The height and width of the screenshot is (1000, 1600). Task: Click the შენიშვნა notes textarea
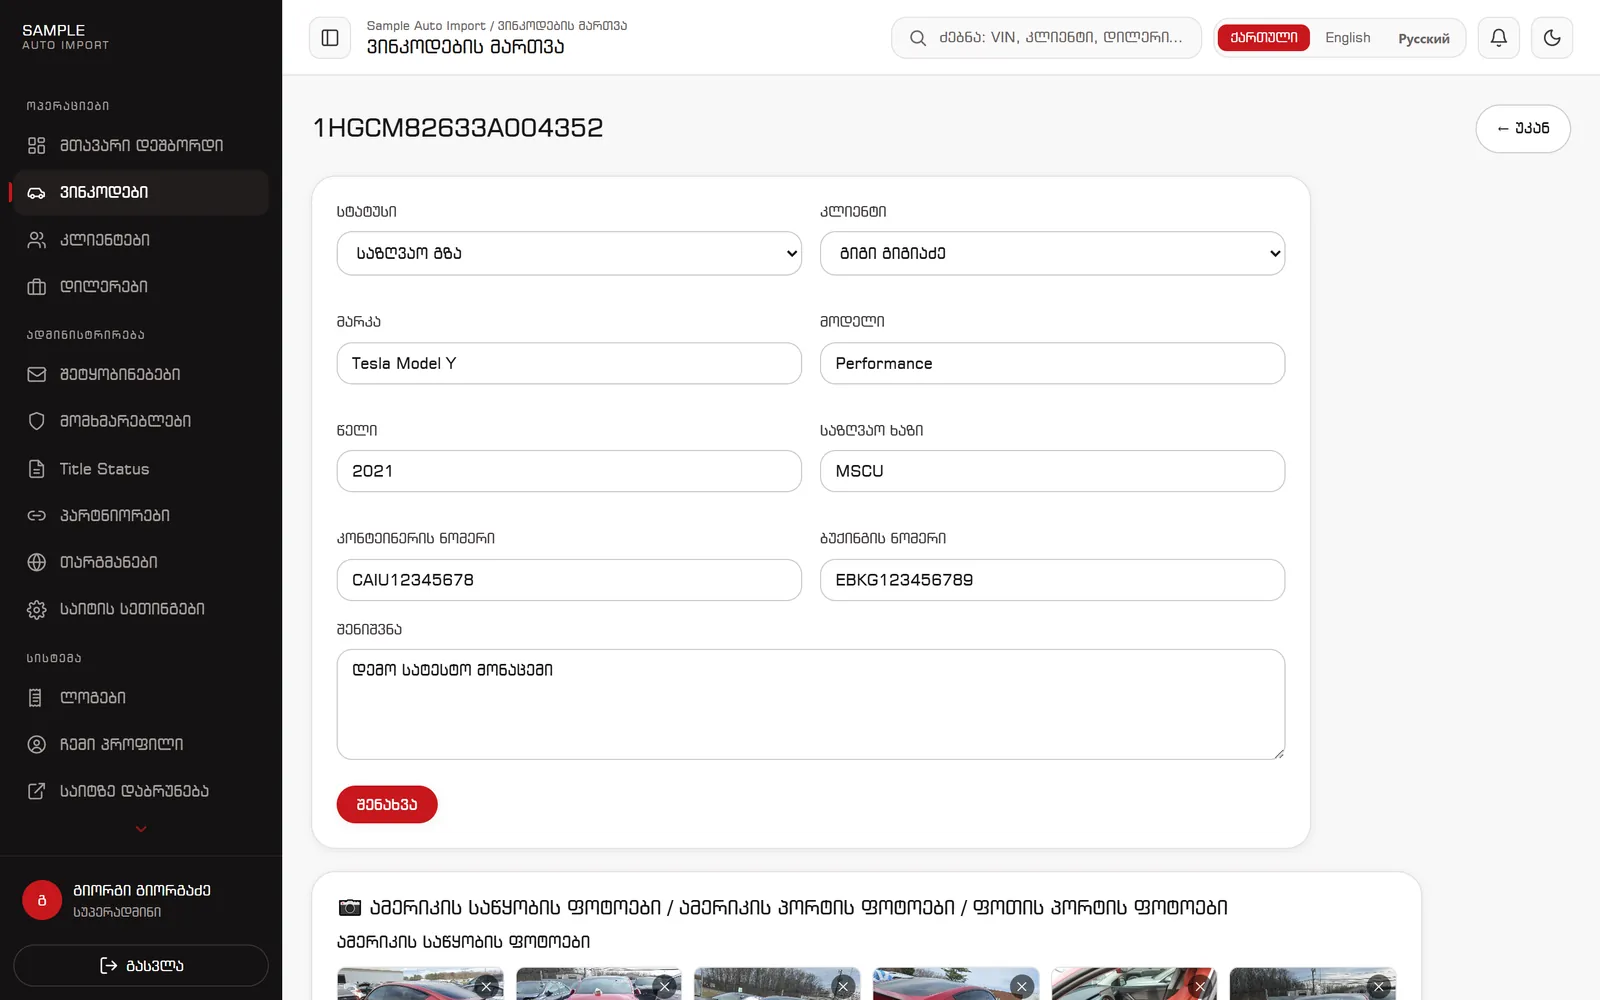pyautogui.click(x=811, y=704)
